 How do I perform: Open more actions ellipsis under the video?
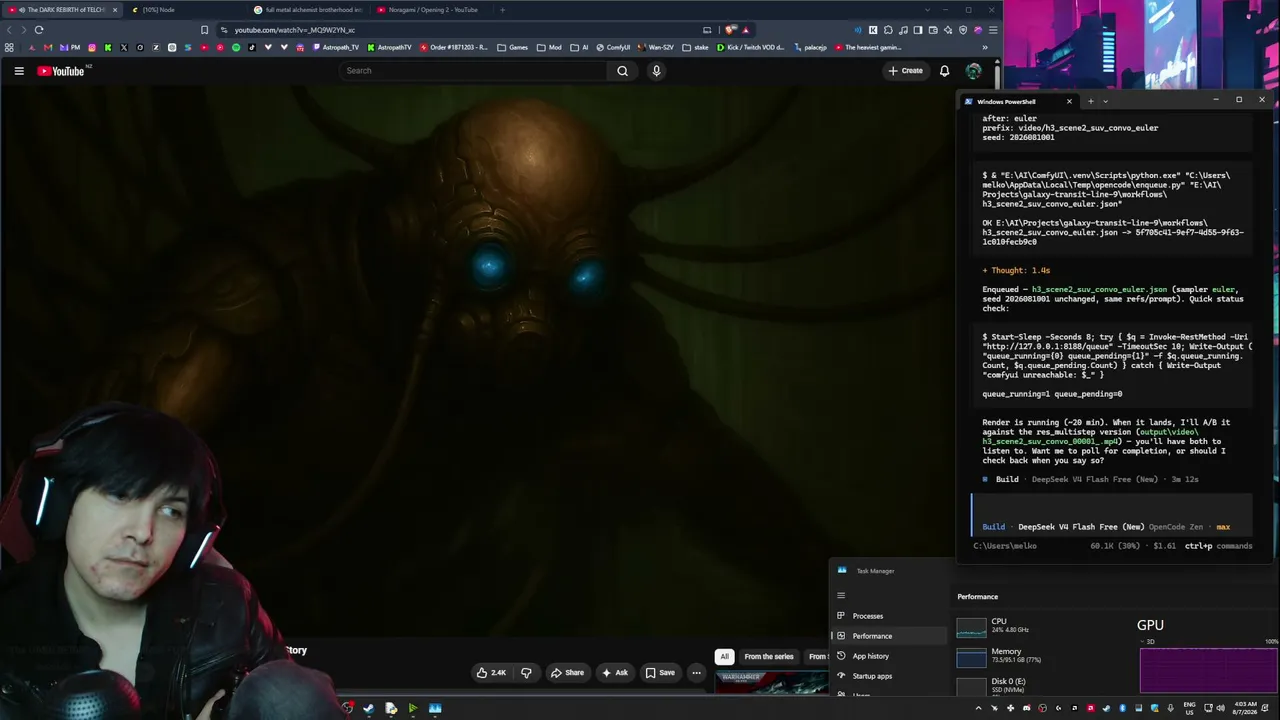[697, 673]
